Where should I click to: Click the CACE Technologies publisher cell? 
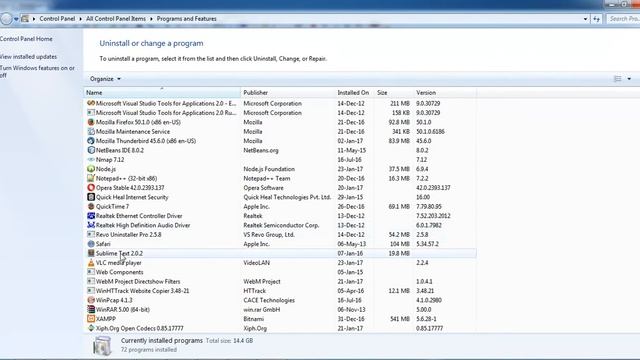point(269,300)
